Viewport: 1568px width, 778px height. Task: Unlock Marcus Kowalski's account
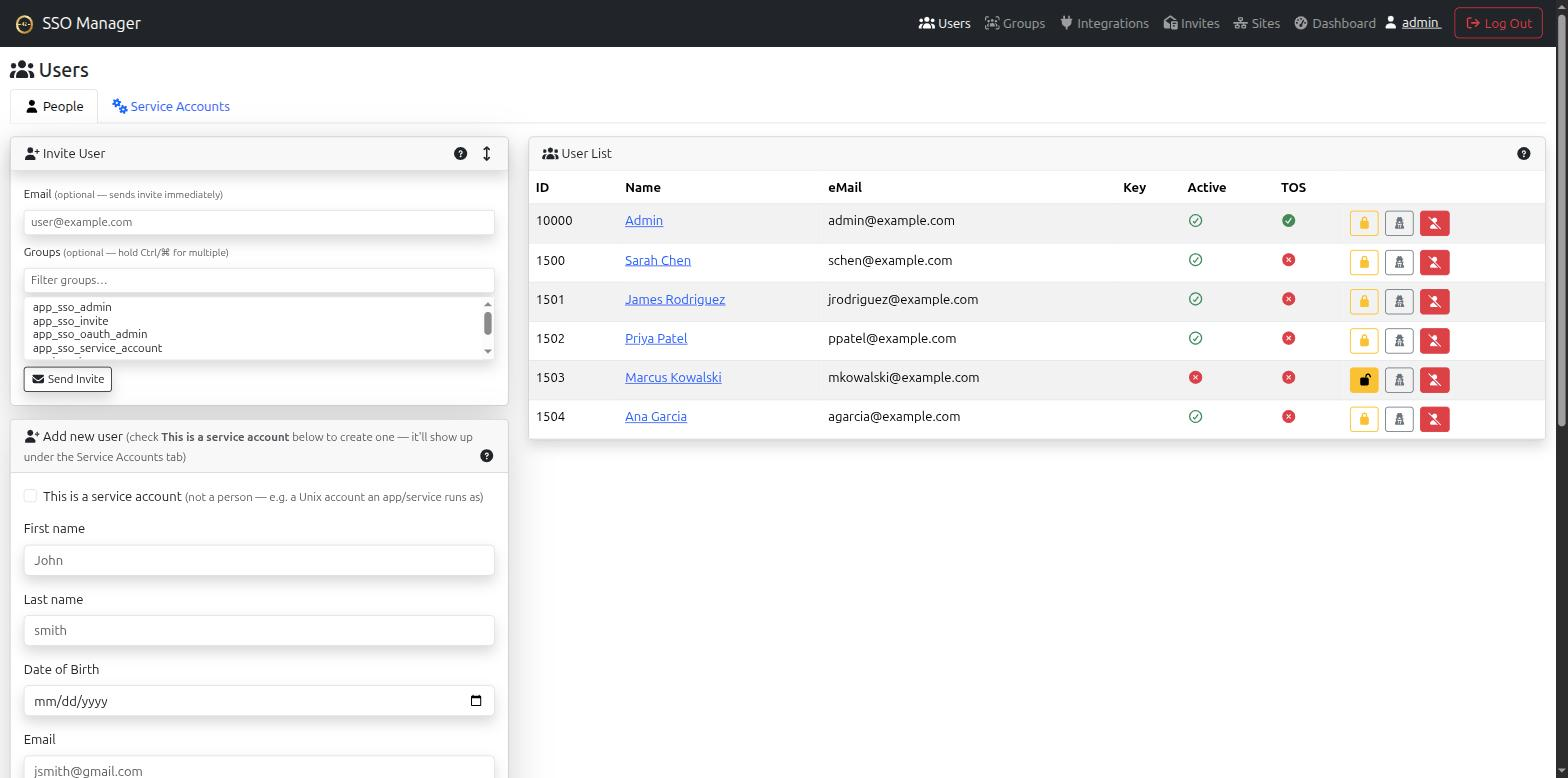[1364, 379]
